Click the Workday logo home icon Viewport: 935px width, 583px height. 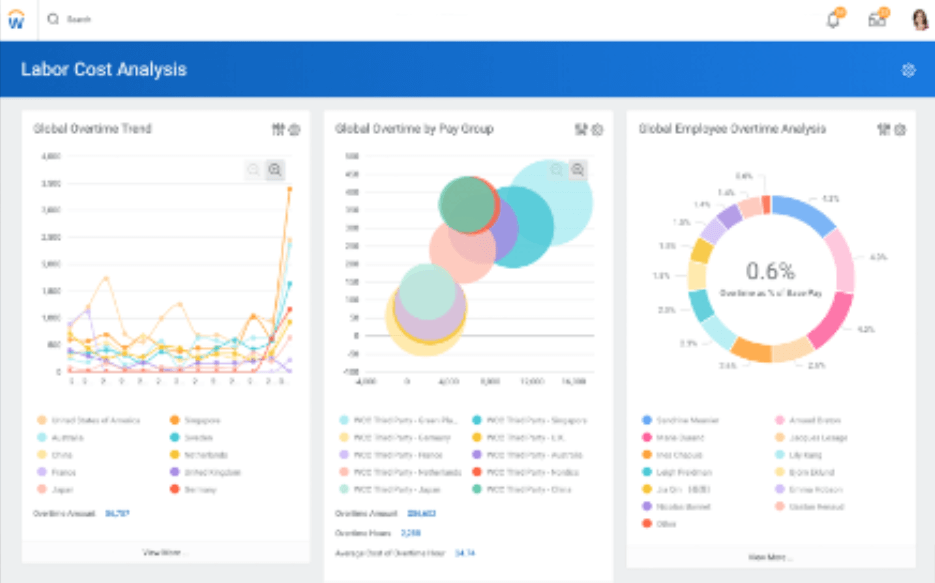click(x=16, y=19)
